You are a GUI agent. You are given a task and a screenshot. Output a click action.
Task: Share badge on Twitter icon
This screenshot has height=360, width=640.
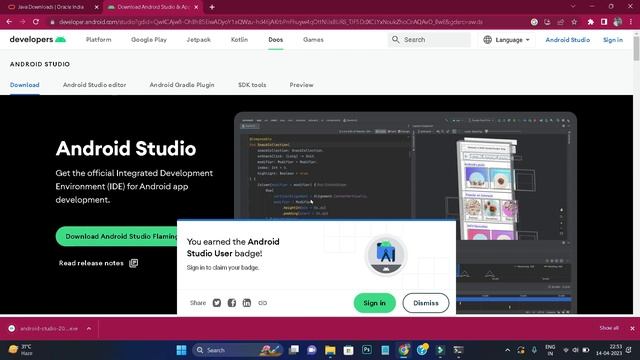point(217,303)
